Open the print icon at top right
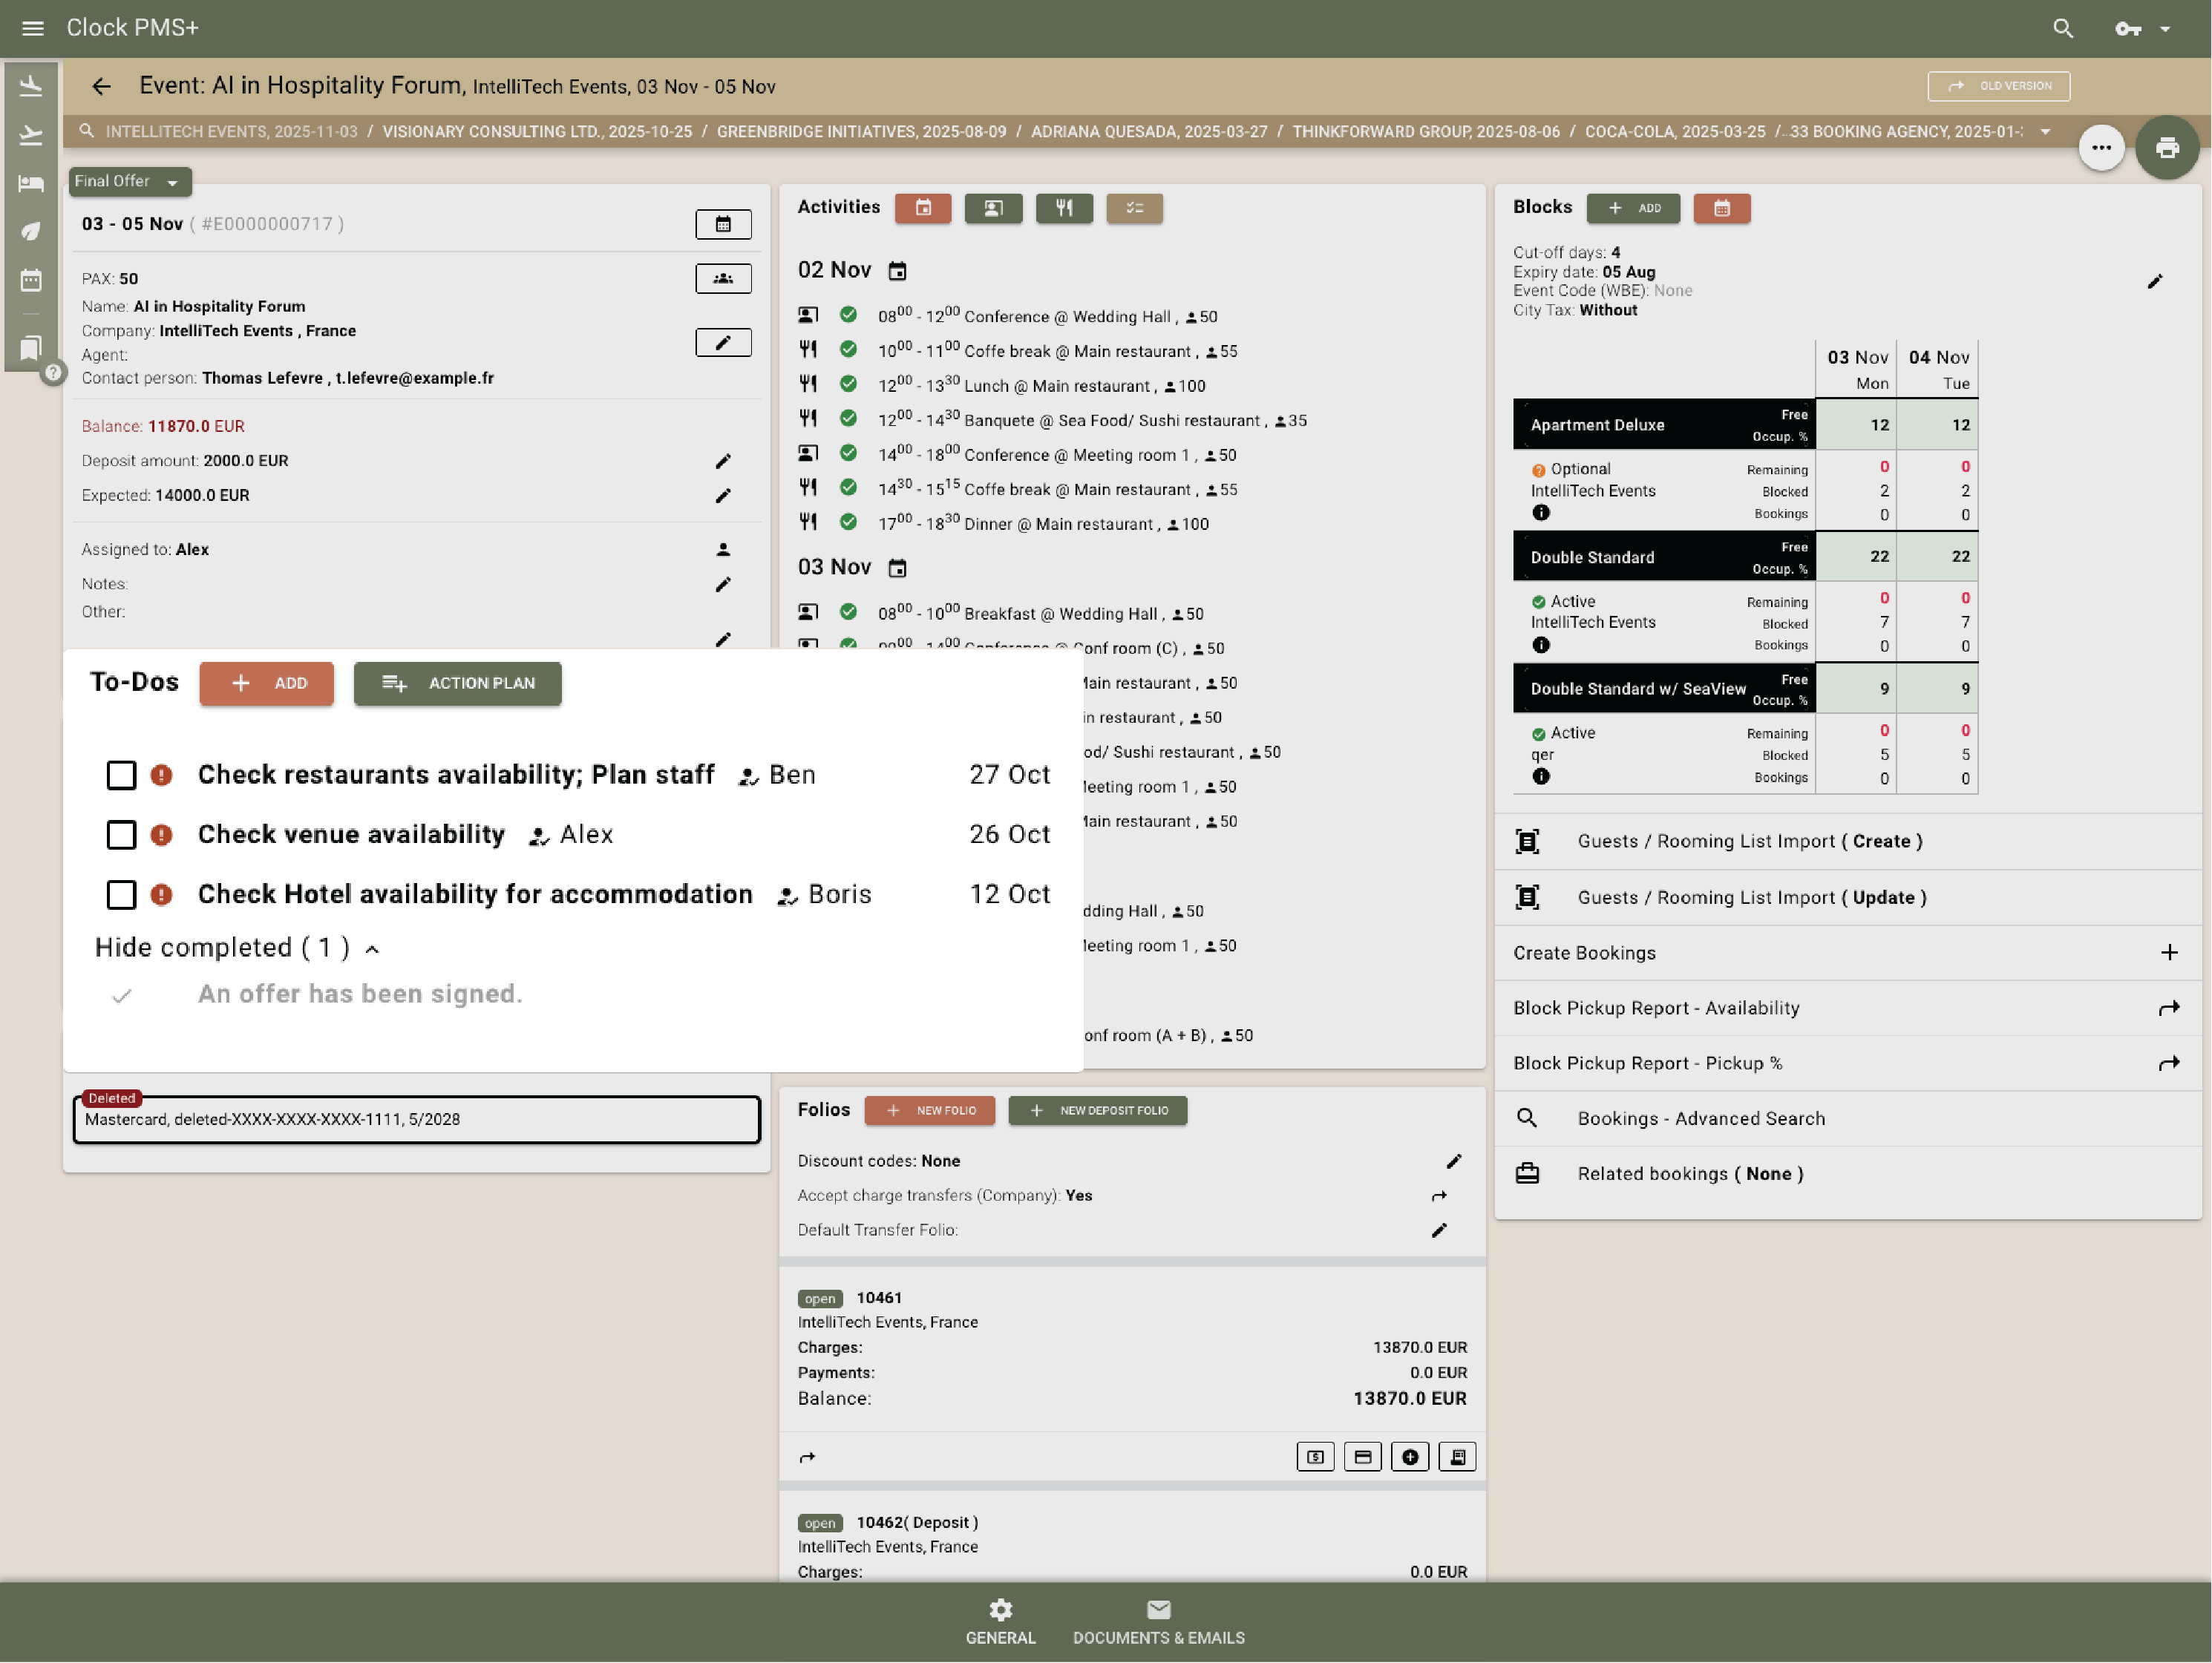 (2168, 147)
